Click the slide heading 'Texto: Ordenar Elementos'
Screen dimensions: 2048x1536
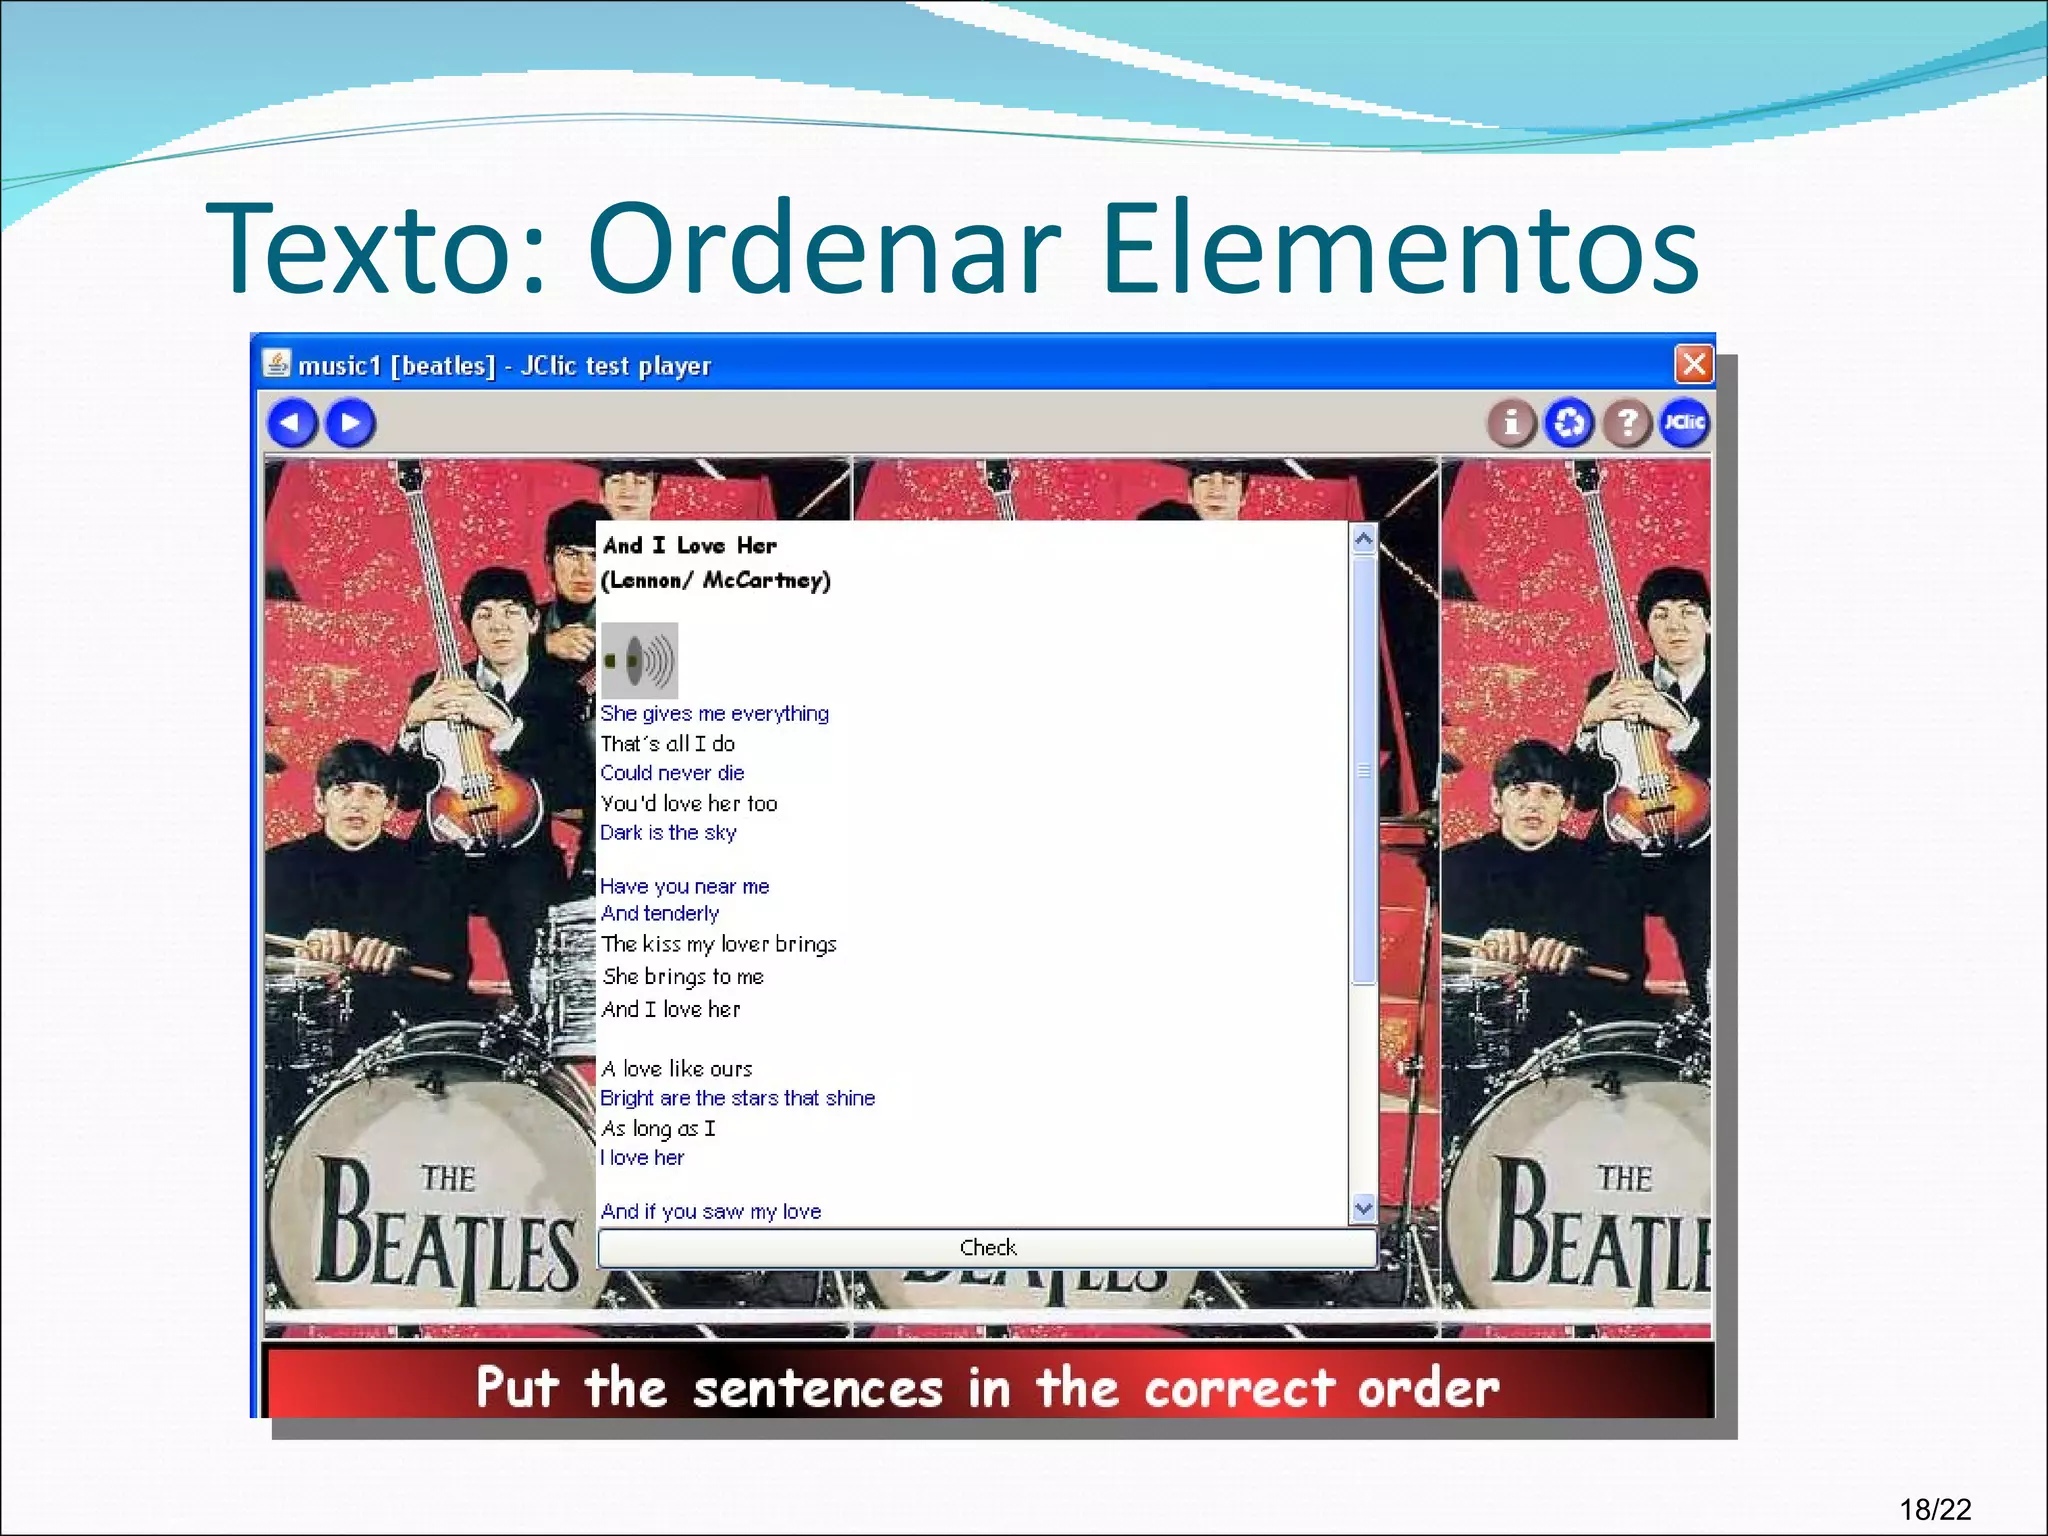(952, 248)
